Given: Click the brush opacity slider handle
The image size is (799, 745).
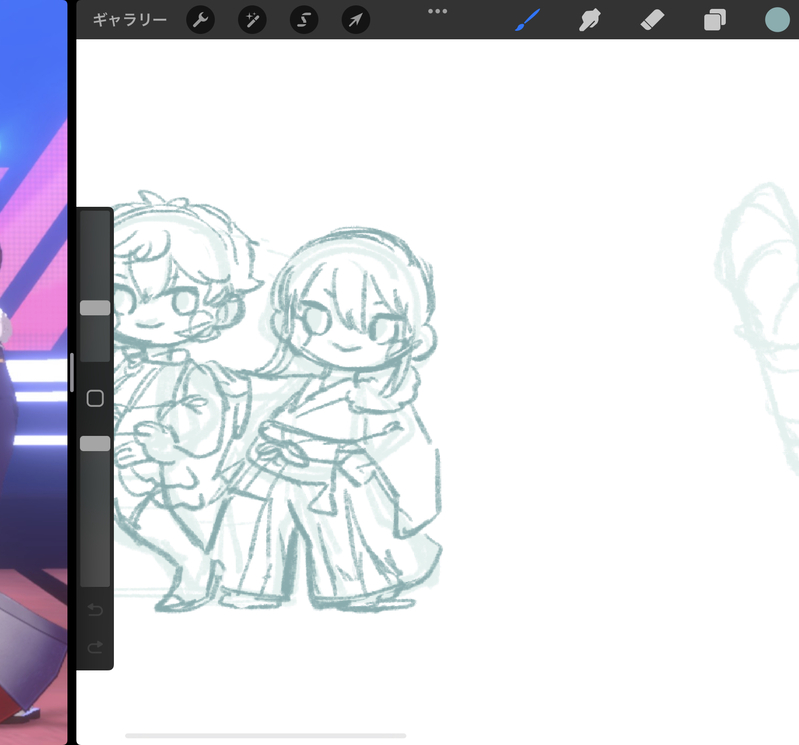Looking at the screenshot, I should [95, 443].
